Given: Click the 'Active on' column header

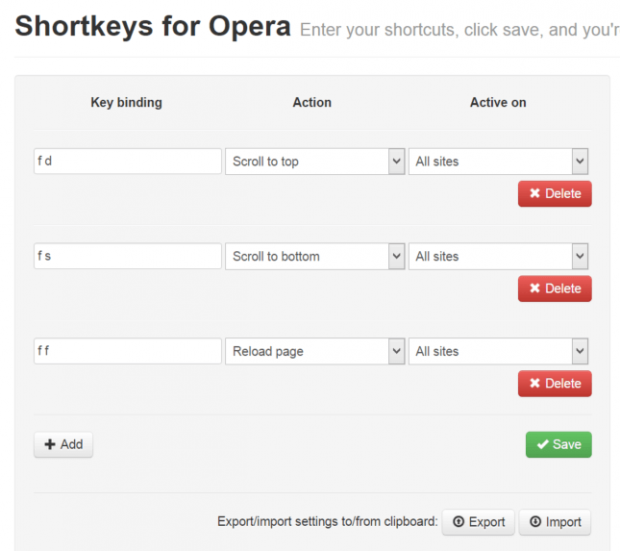Looking at the screenshot, I should (498, 103).
